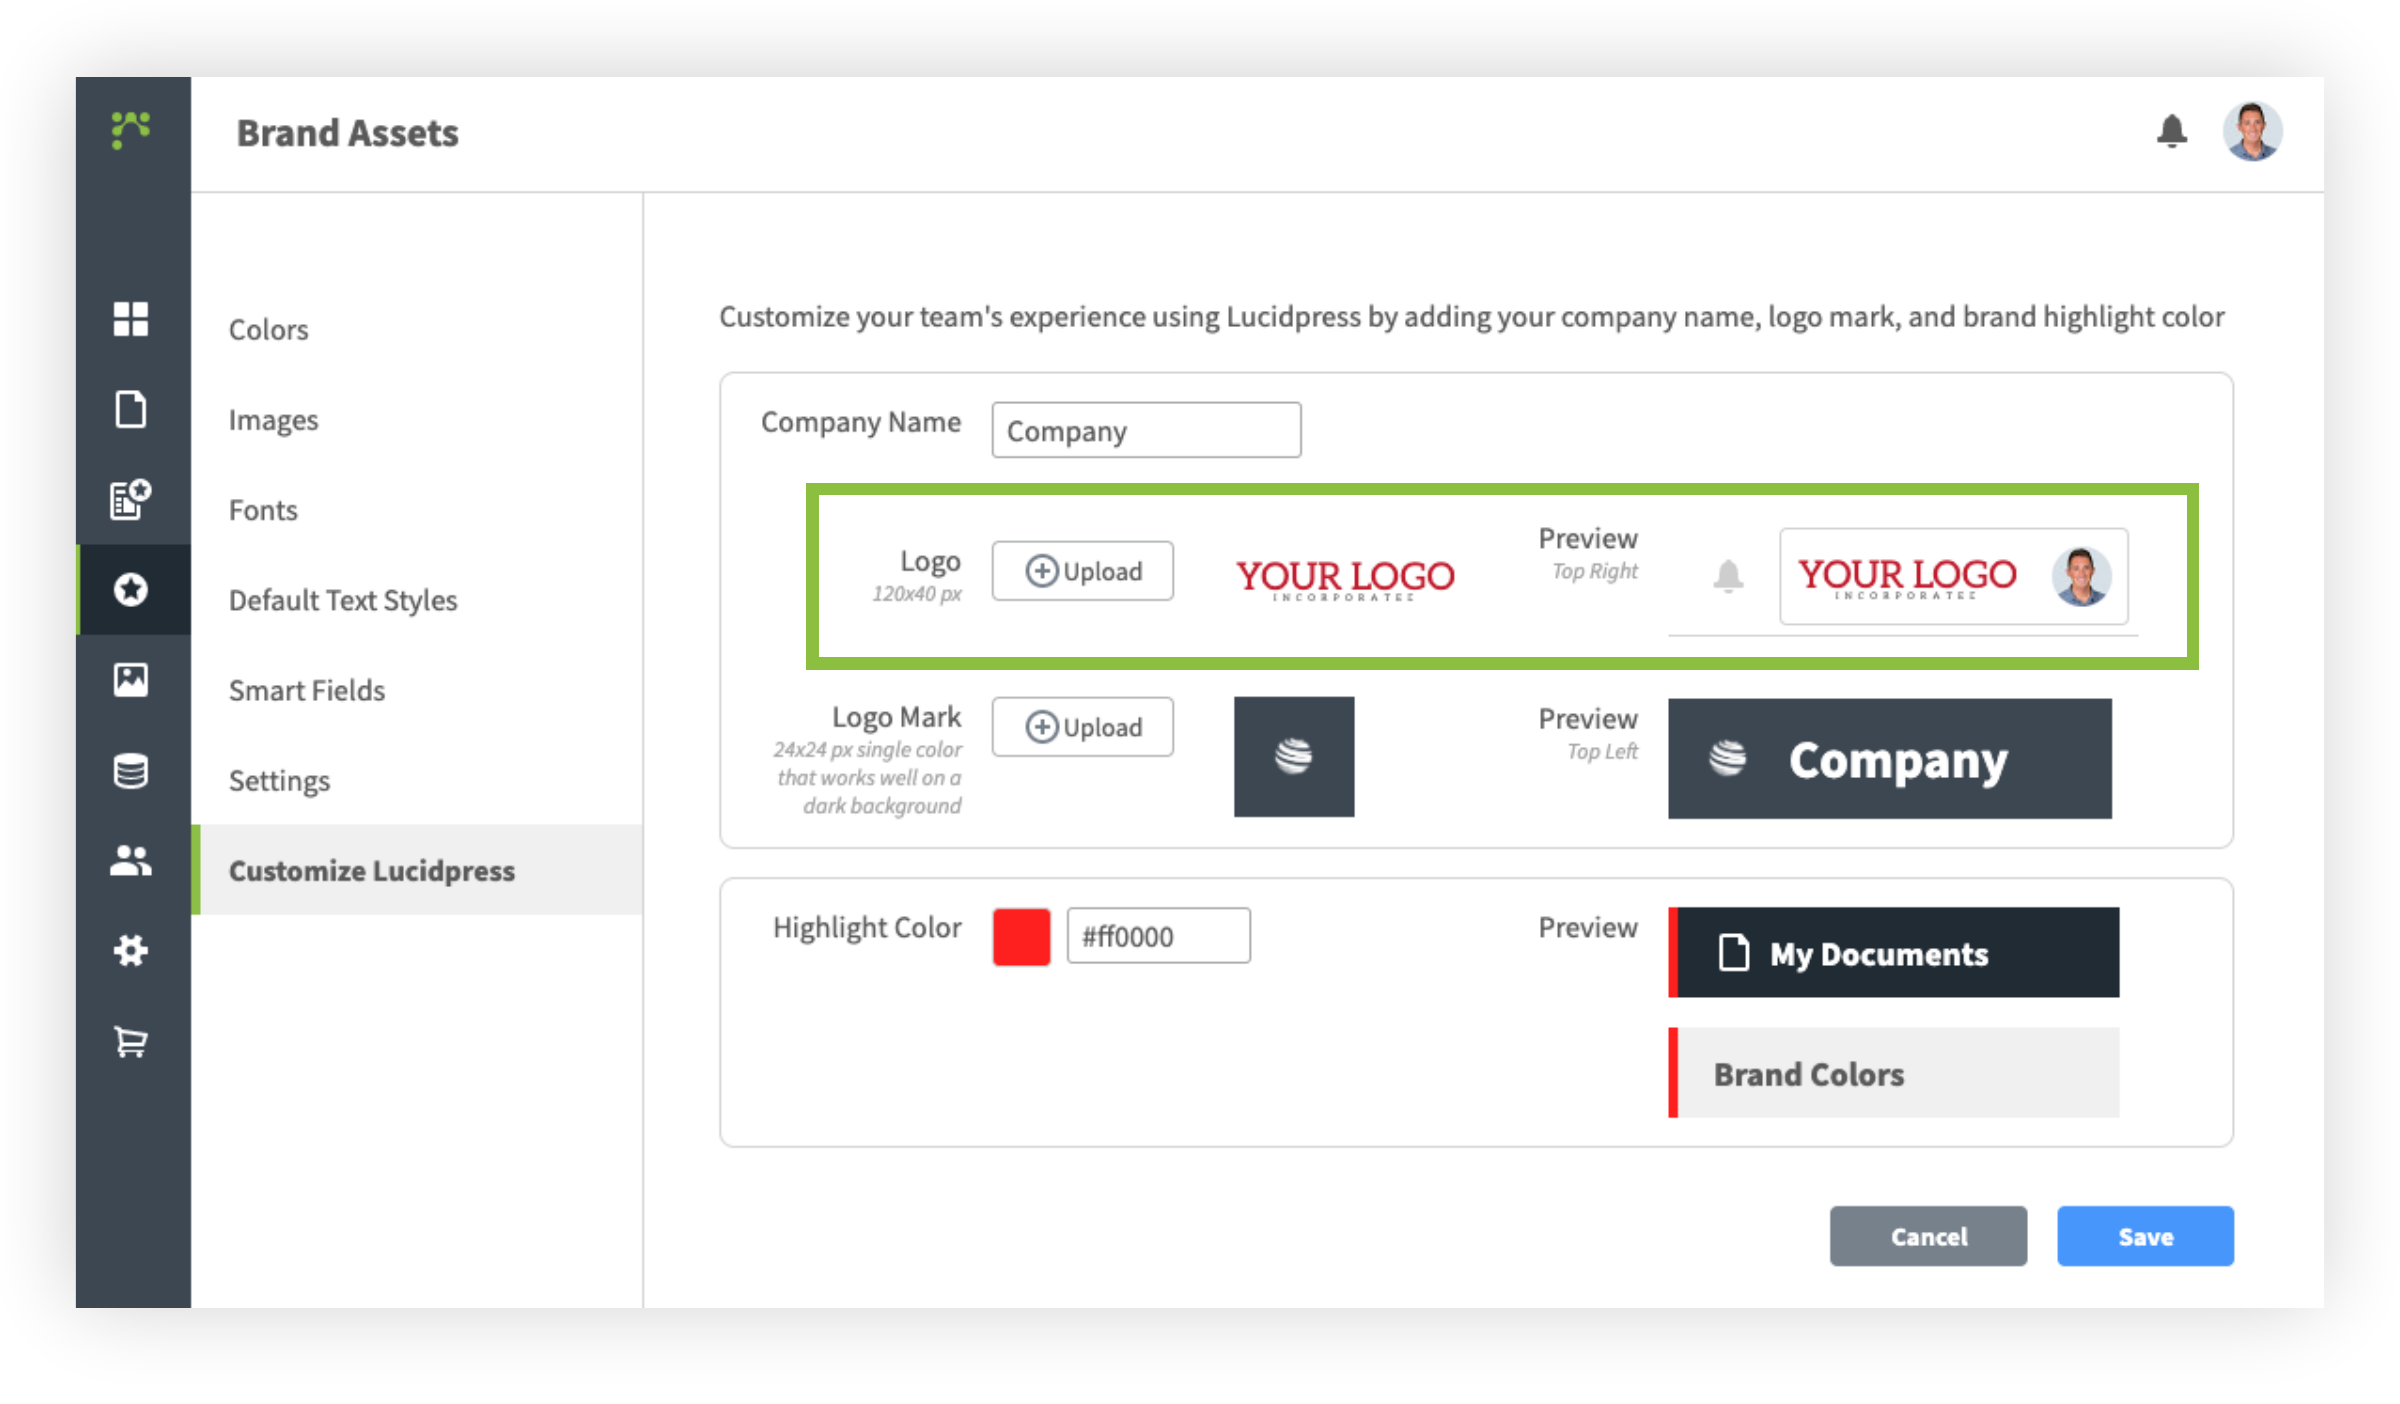Open the dashboard grid icon in sidebar

click(x=131, y=319)
